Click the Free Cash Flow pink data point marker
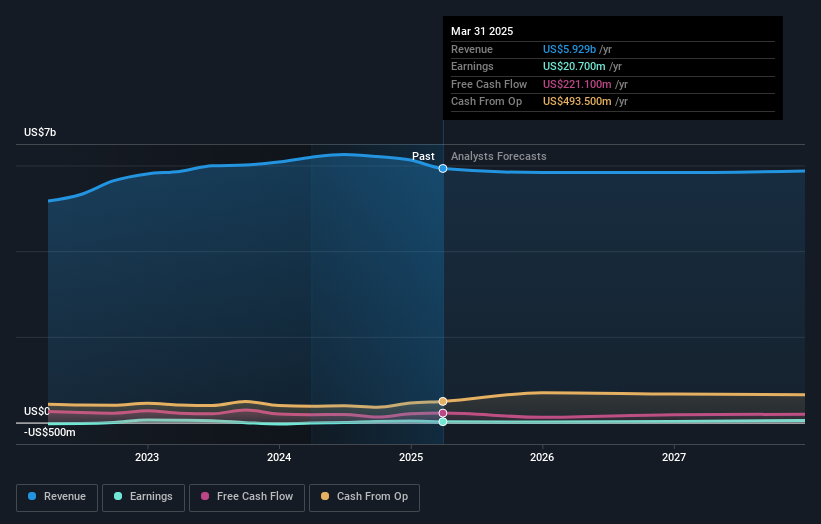821x524 pixels. click(443, 413)
